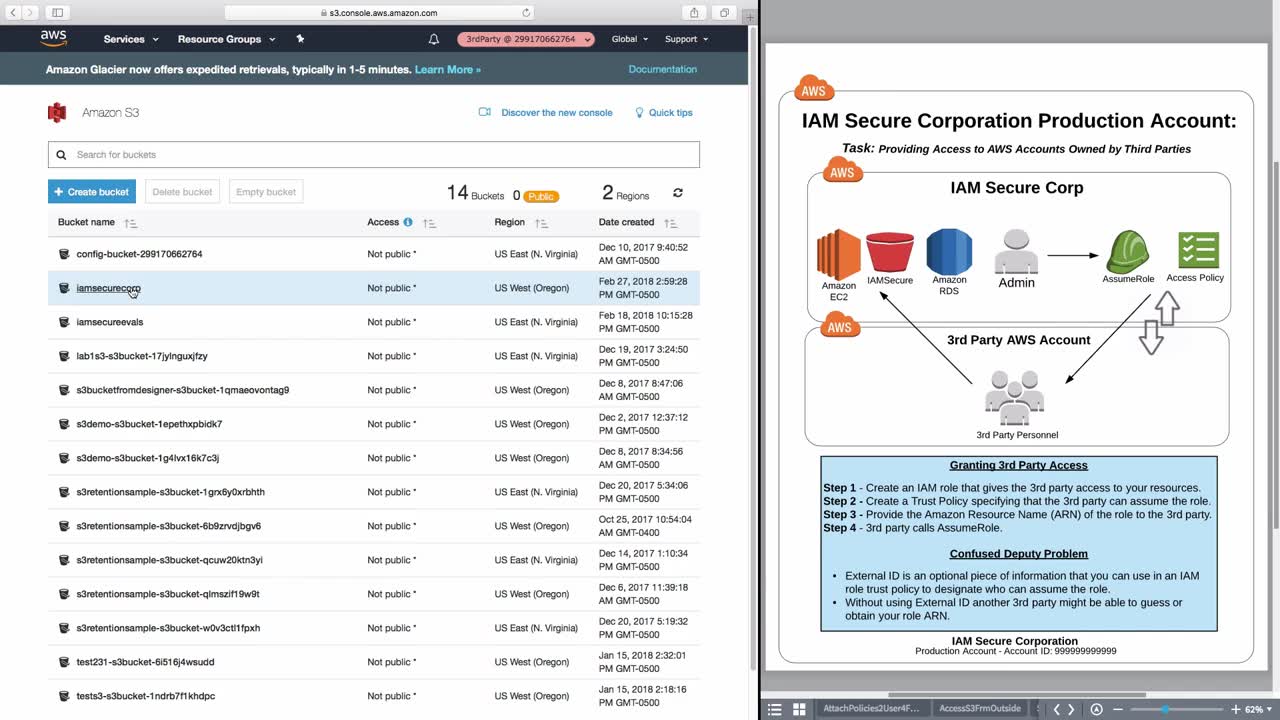
Task: Click the Date created column header
Action: [x=626, y=222]
